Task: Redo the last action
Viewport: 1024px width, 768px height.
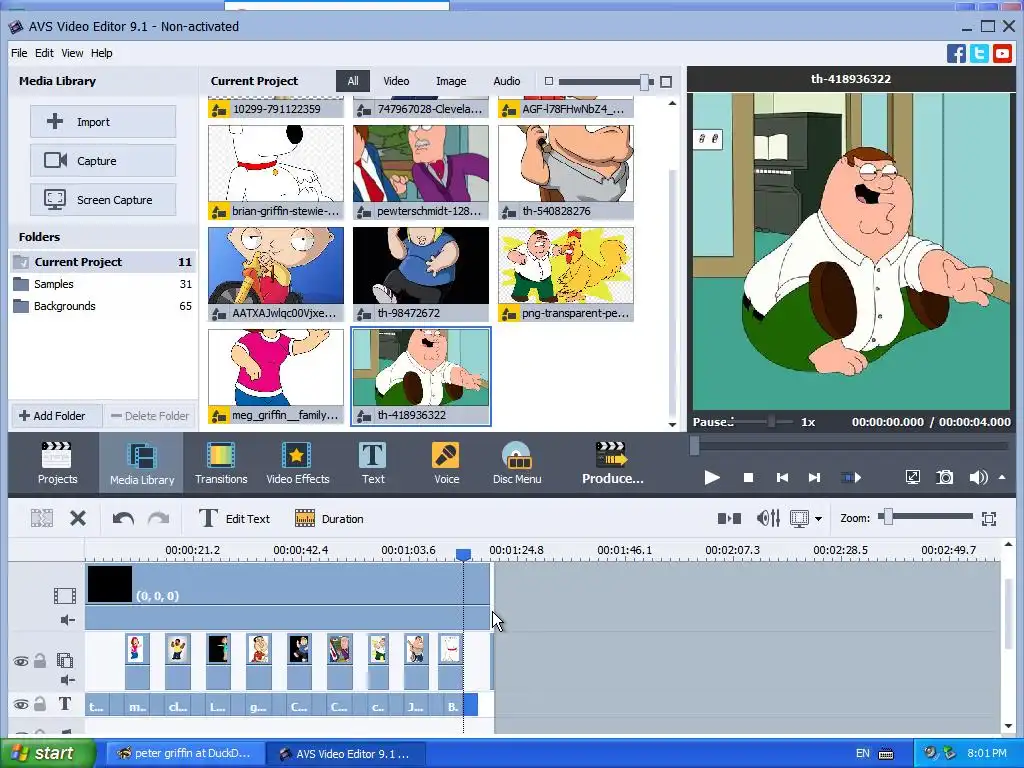Action: pyautogui.click(x=158, y=519)
